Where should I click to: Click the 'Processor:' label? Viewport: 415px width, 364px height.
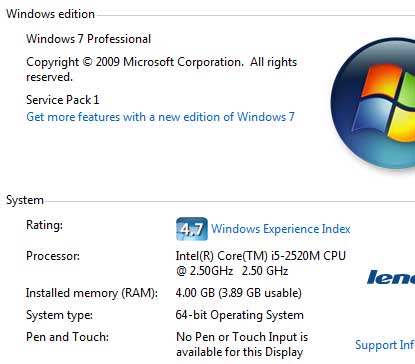point(53,256)
